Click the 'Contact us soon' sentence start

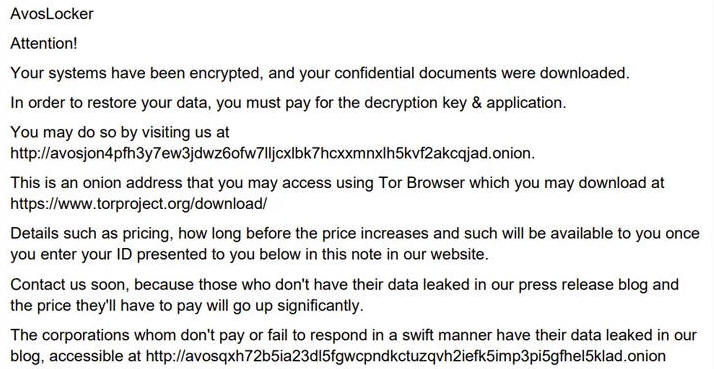coord(71,284)
